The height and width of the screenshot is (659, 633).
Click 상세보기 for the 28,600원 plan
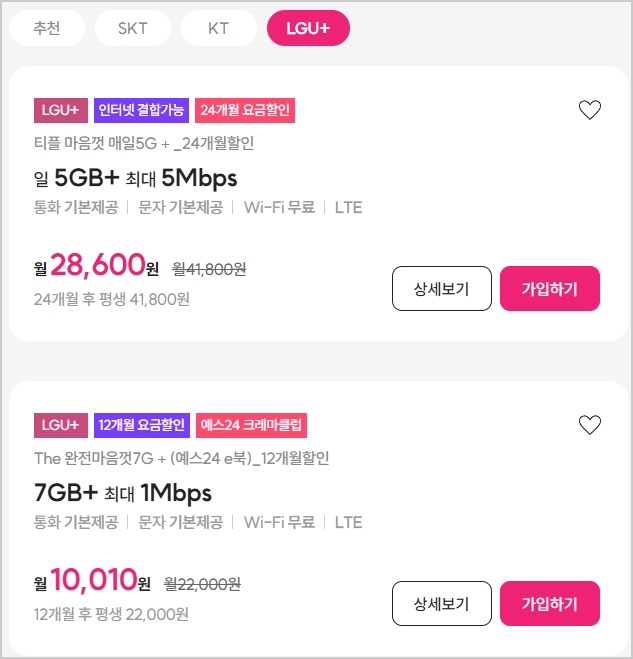coord(442,289)
